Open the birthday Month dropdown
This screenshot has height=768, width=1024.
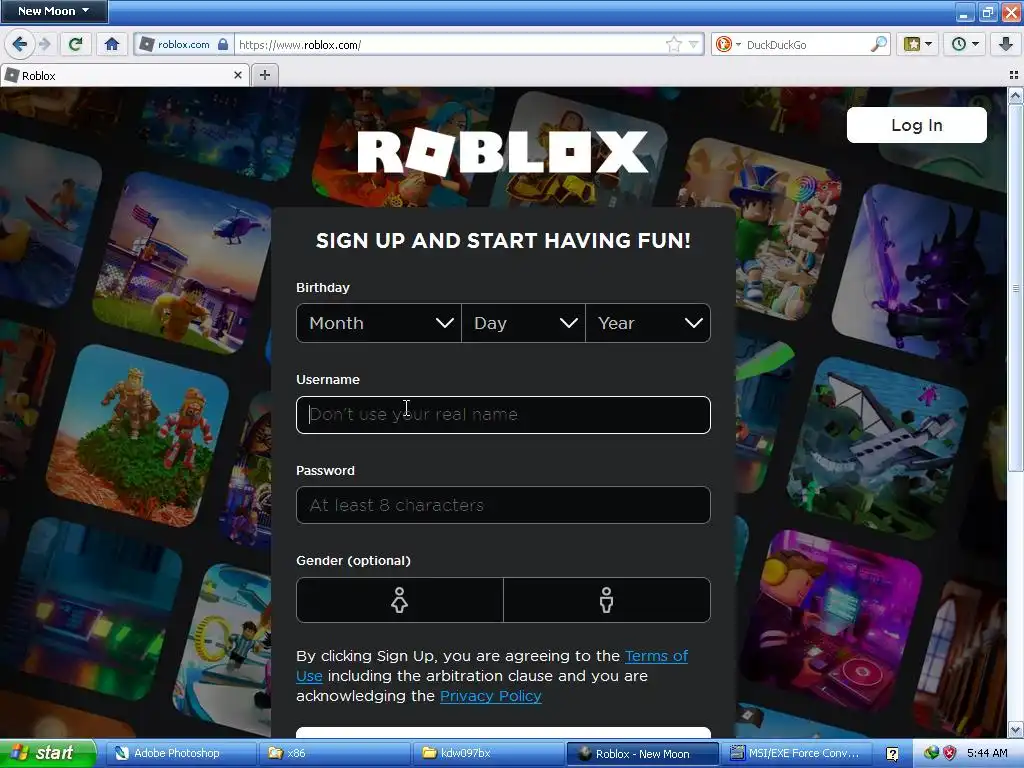tap(379, 323)
